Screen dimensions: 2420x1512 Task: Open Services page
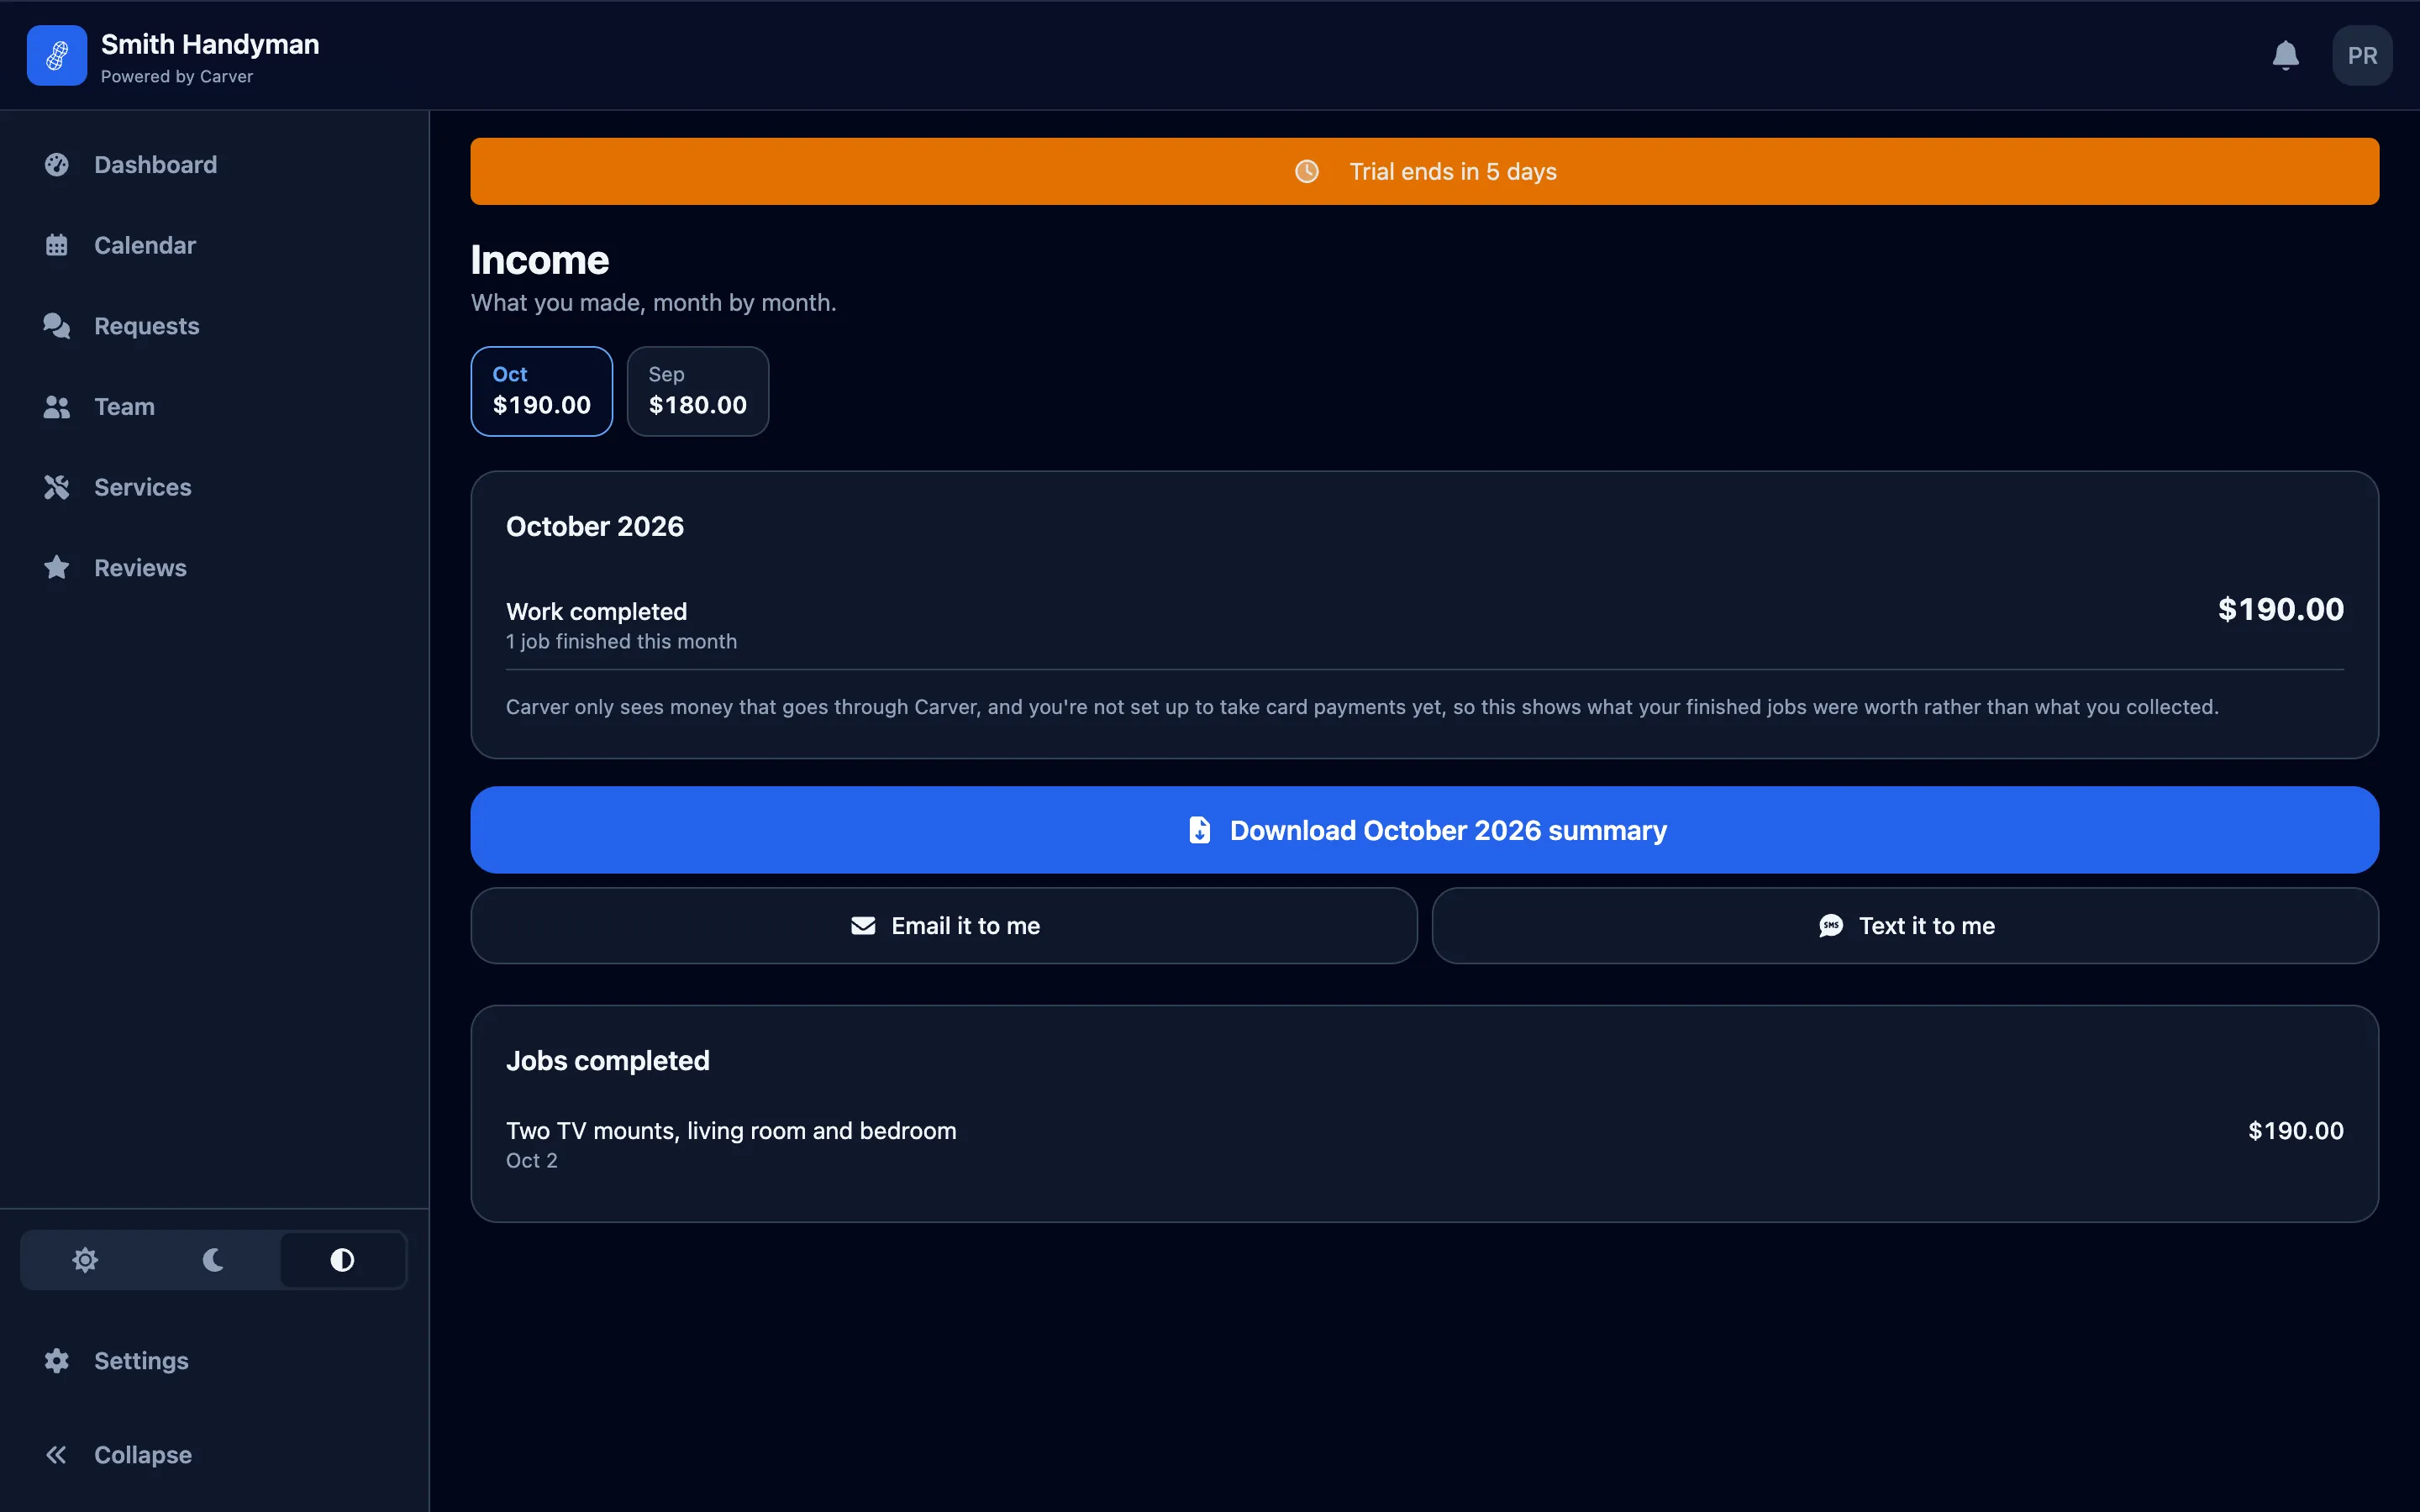[215, 487]
